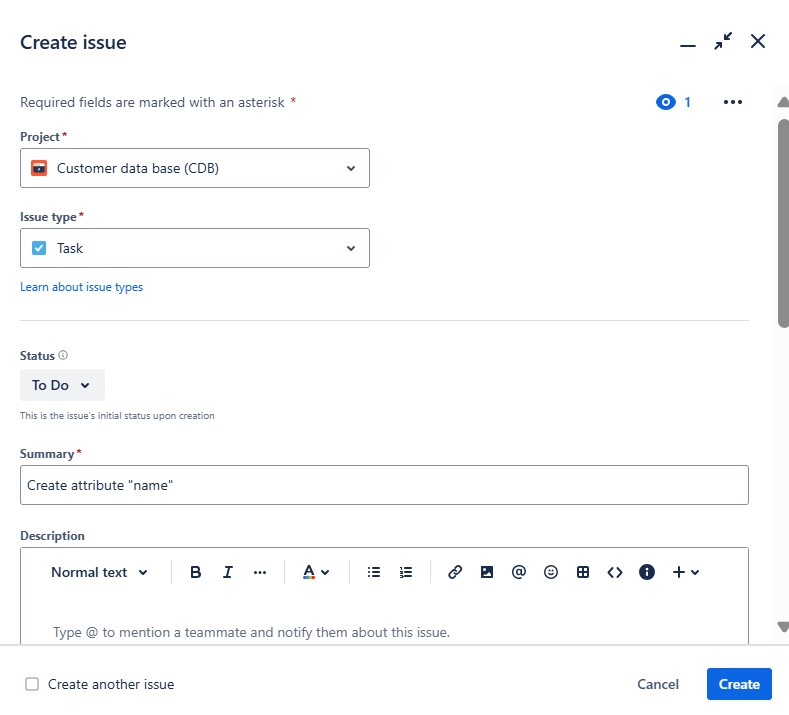Toggle the watchers eye icon
Screen dimensions: 789x715
[x=666, y=102]
